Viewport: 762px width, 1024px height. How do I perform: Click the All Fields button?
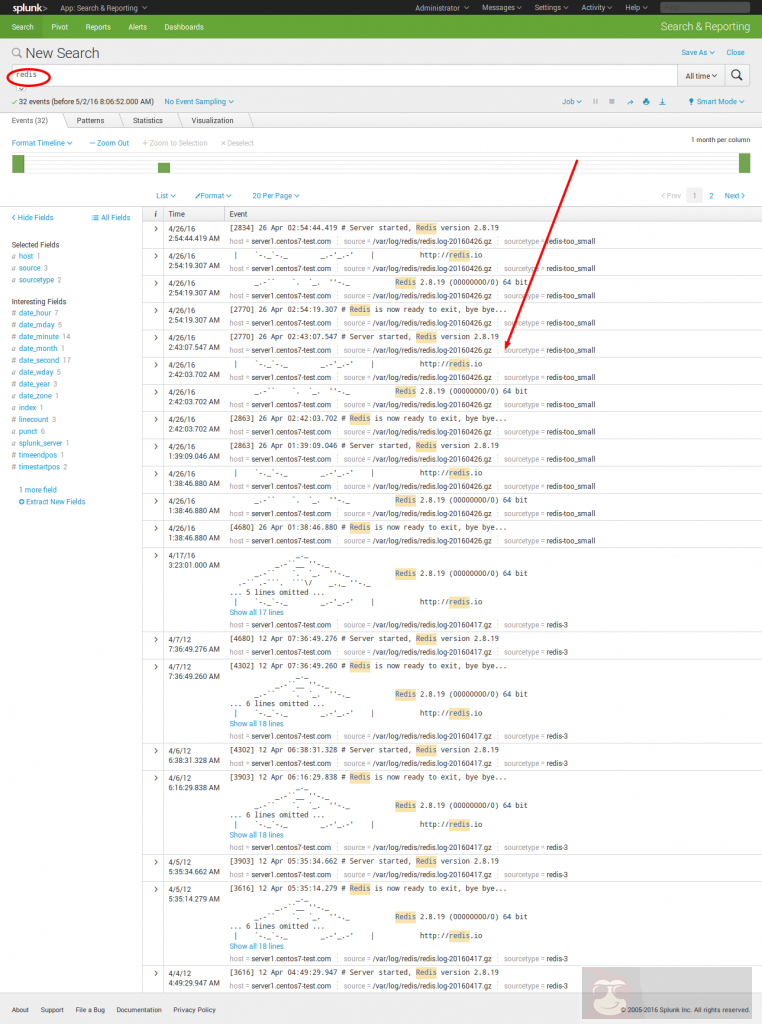coord(111,217)
